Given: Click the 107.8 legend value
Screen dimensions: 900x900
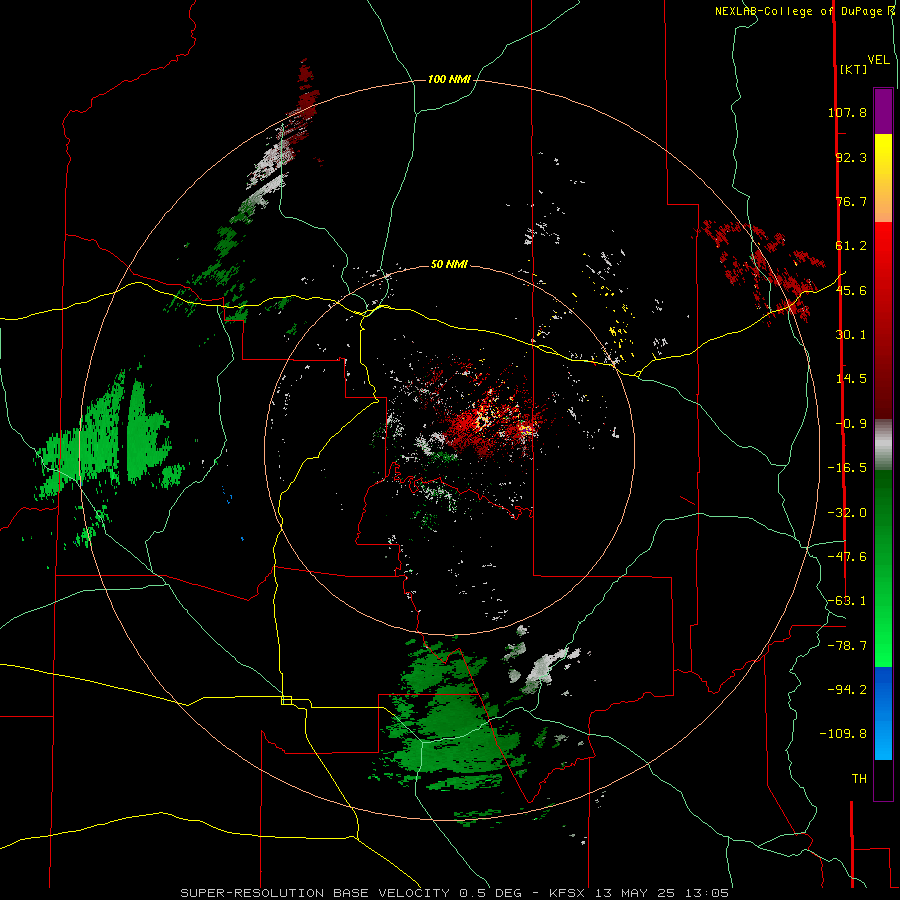Looking at the screenshot, I should 847,112.
